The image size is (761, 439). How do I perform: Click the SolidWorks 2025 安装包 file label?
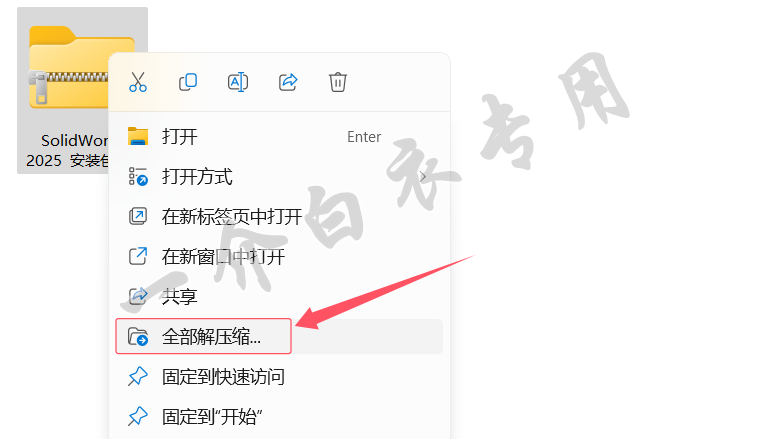(x=67, y=150)
